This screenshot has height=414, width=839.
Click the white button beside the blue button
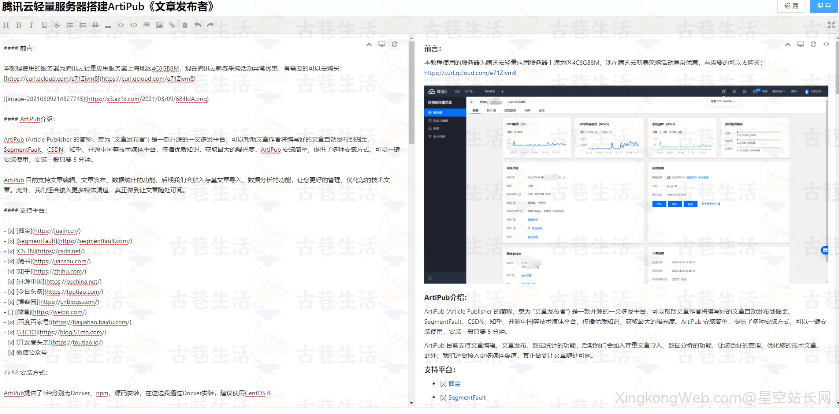coord(791,6)
